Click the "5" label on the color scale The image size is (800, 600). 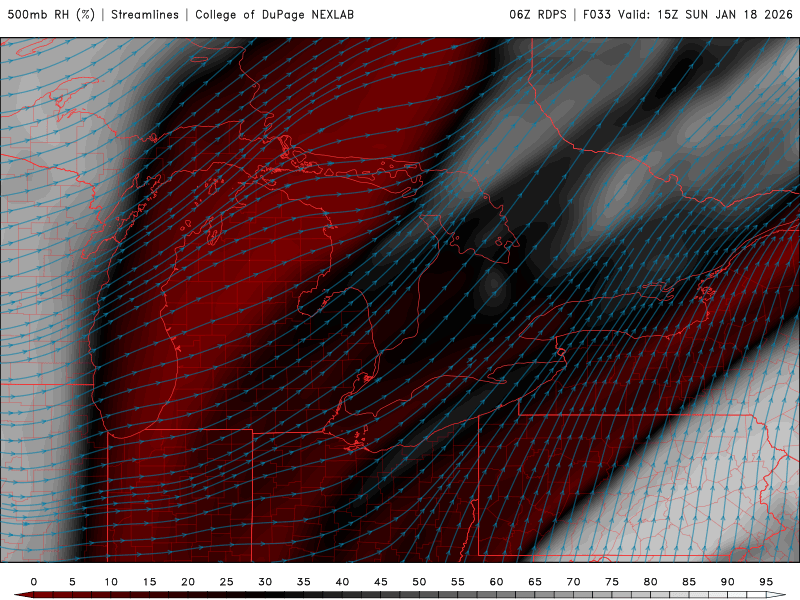72,582
